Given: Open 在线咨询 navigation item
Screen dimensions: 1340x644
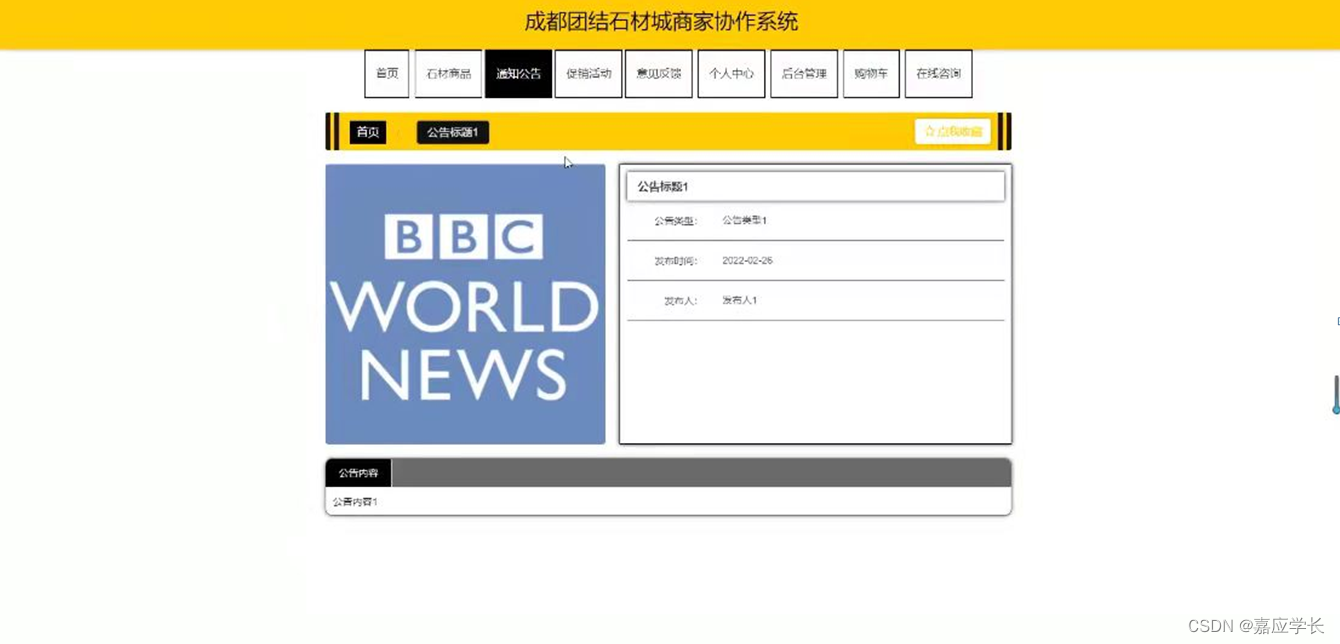Looking at the screenshot, I should 938,74.
